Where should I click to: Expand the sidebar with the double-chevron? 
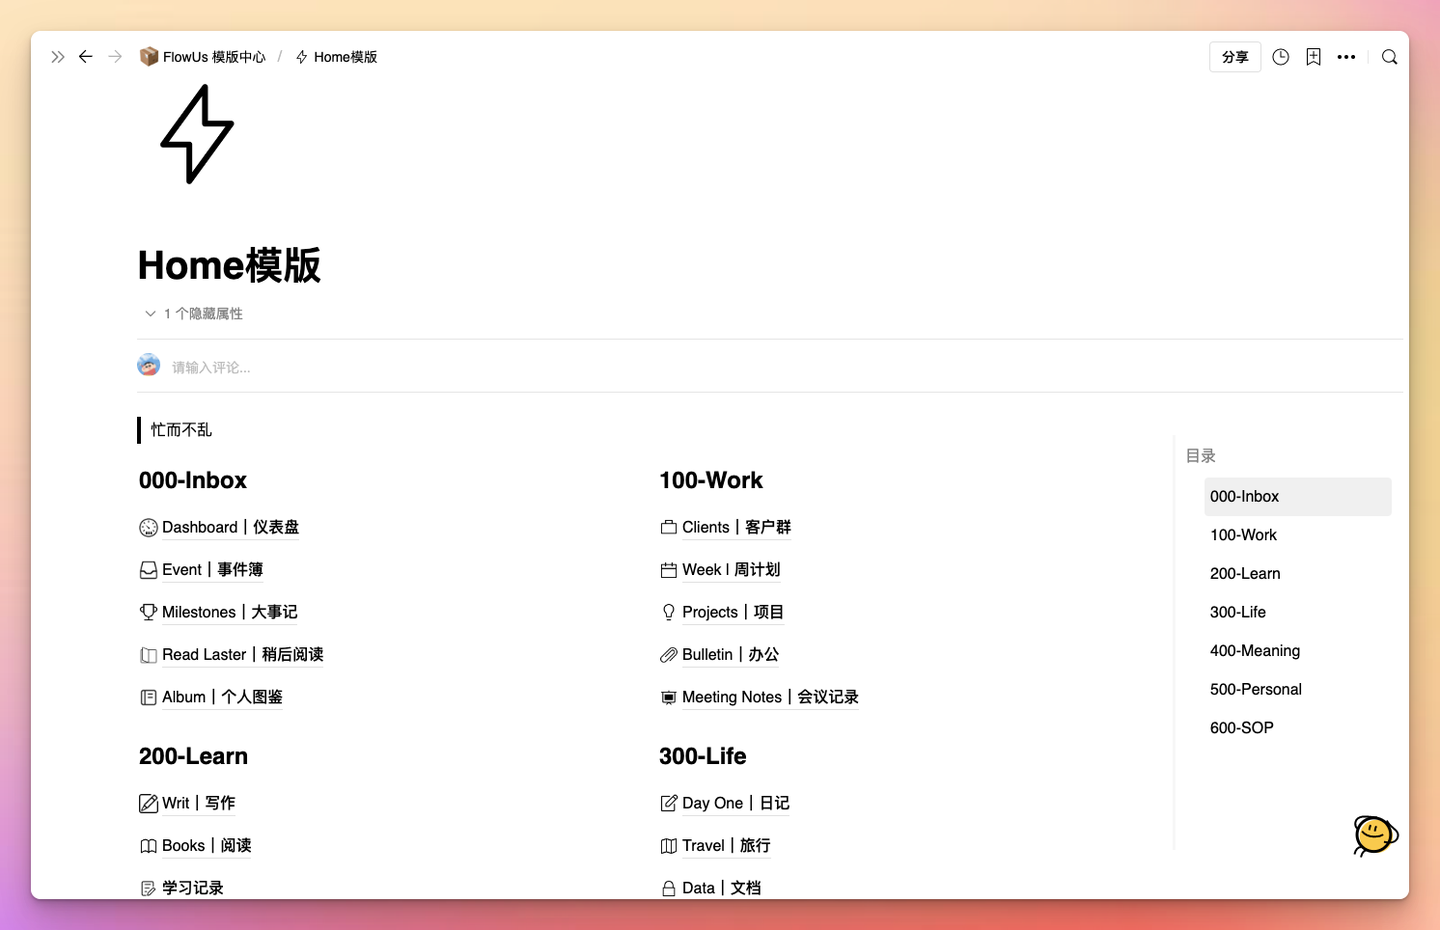click(x=57, y=57)
